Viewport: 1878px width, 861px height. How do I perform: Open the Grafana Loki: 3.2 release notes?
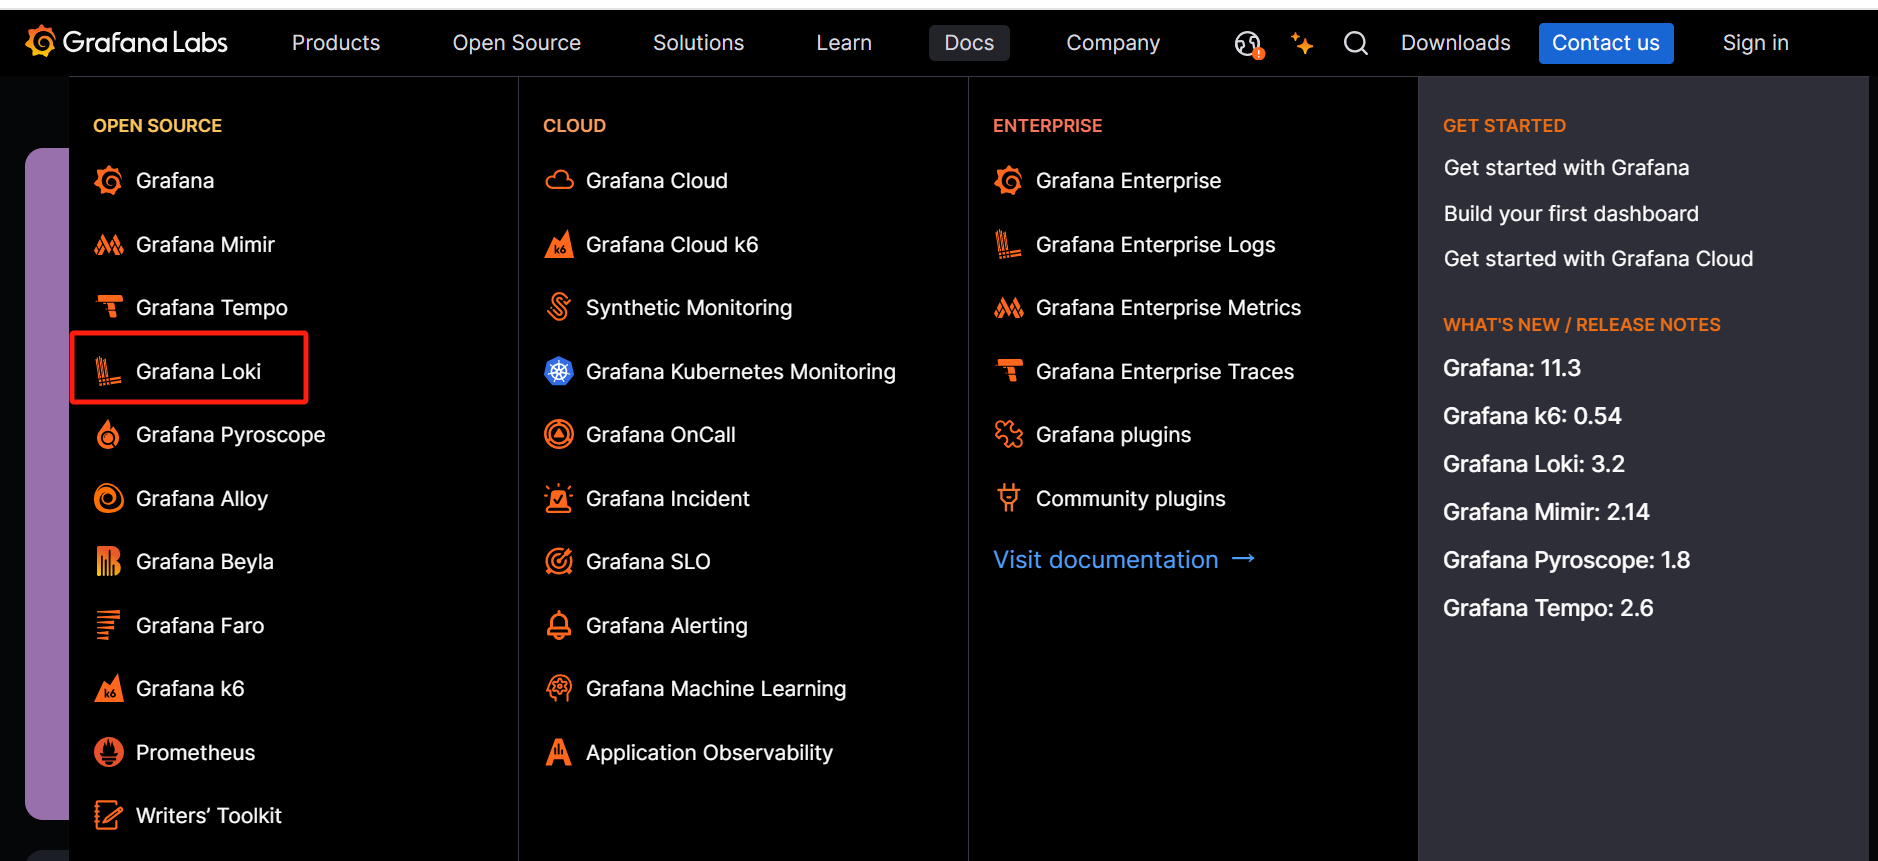point(1534,464)
